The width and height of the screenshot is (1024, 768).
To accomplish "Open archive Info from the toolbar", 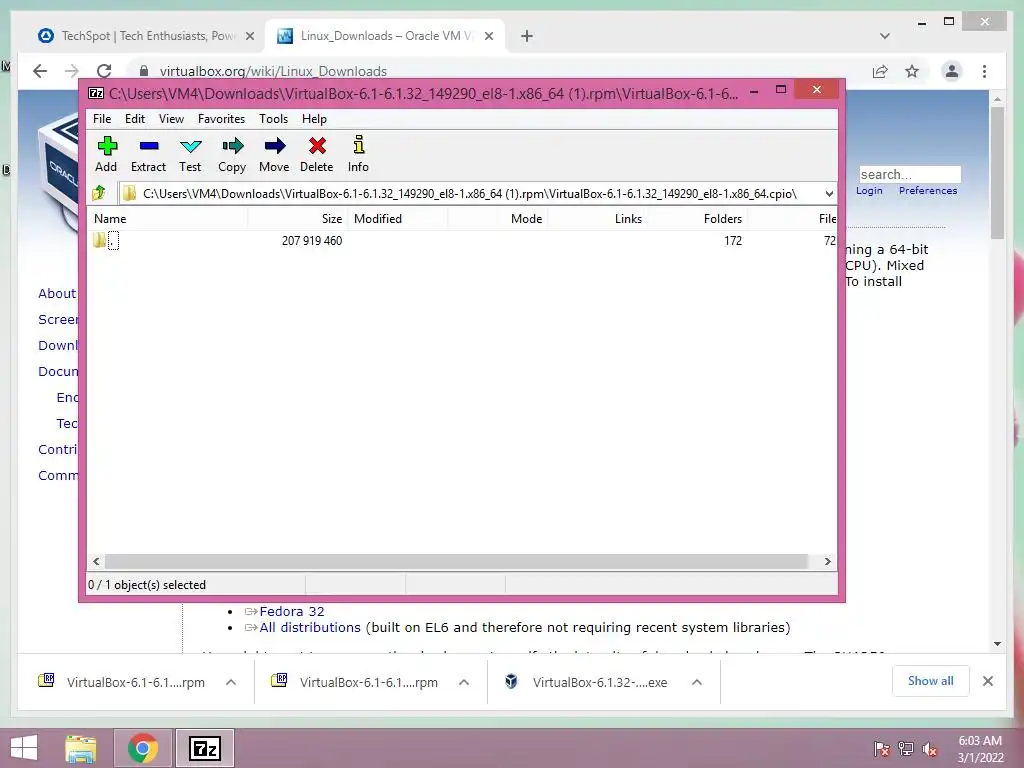I will pyautogui.click(x=358, y=154).
